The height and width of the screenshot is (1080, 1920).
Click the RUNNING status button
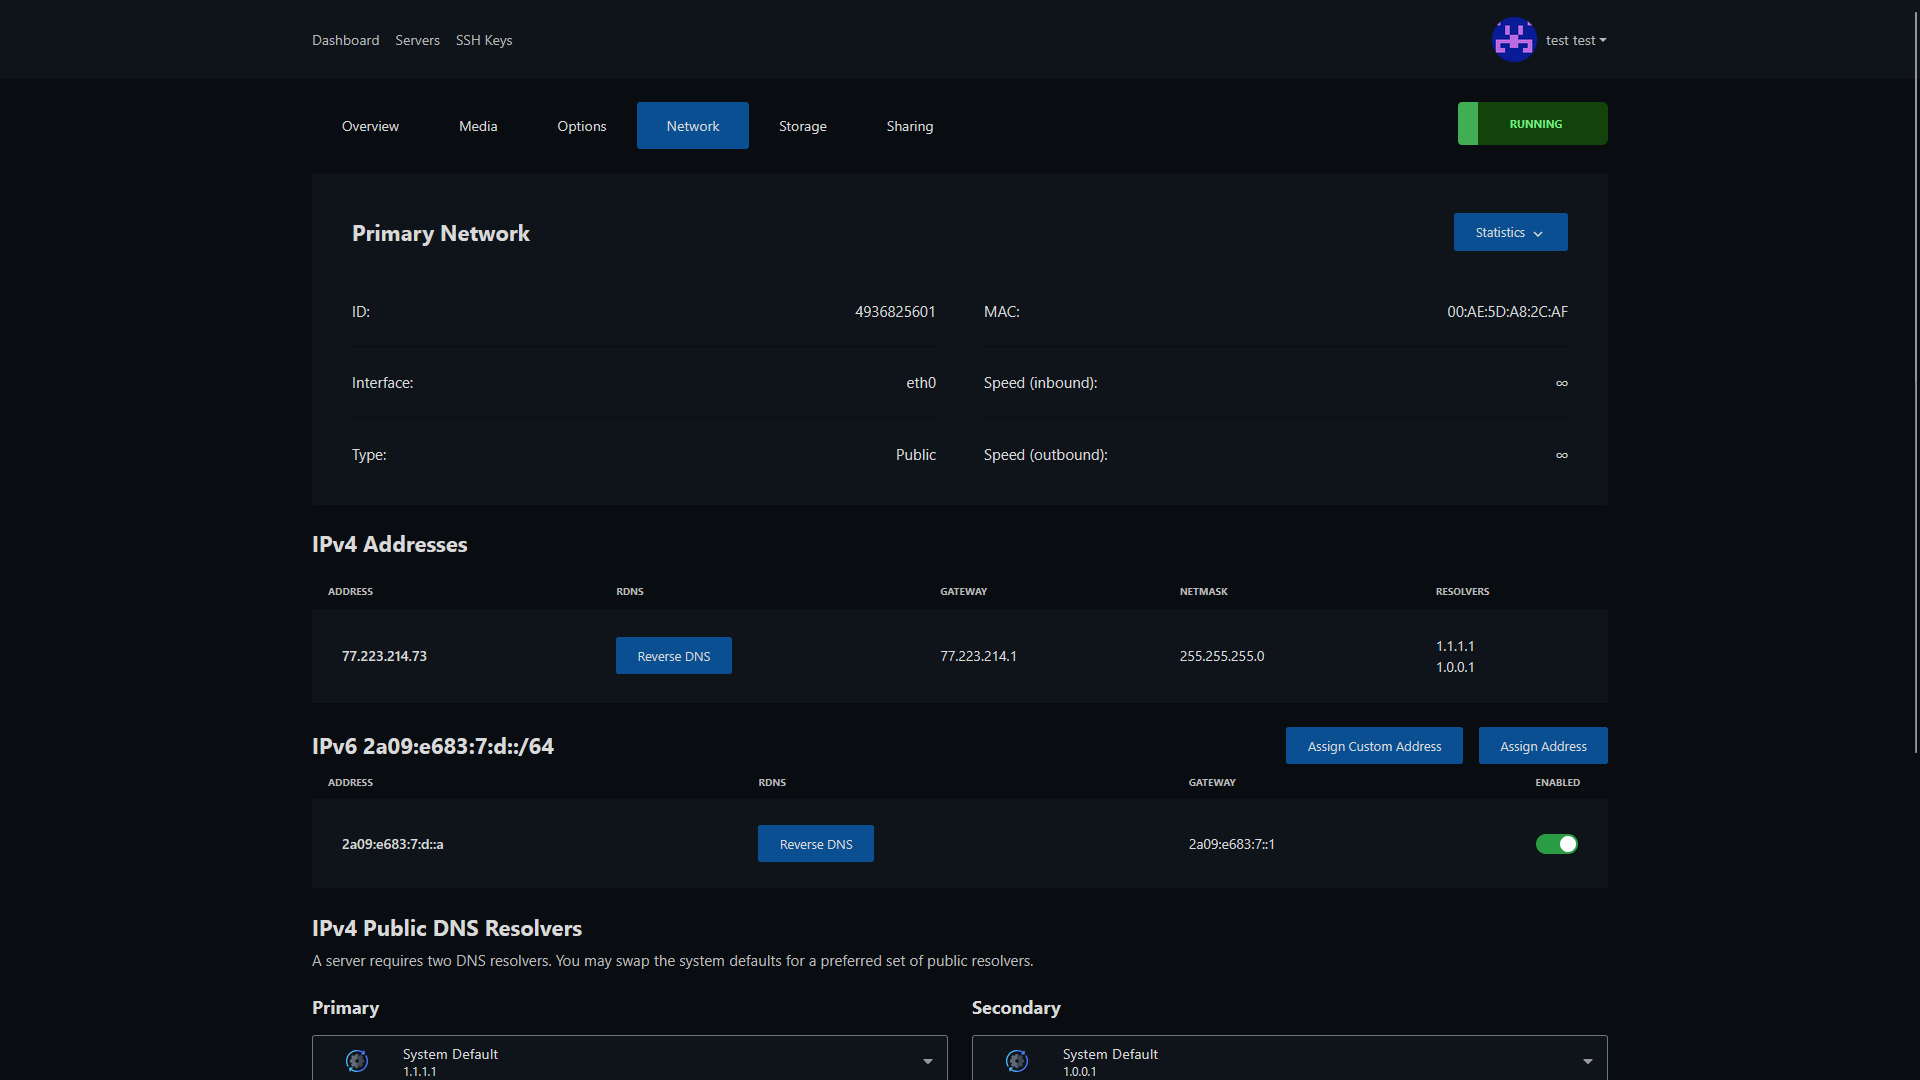tap(1533, 124)
